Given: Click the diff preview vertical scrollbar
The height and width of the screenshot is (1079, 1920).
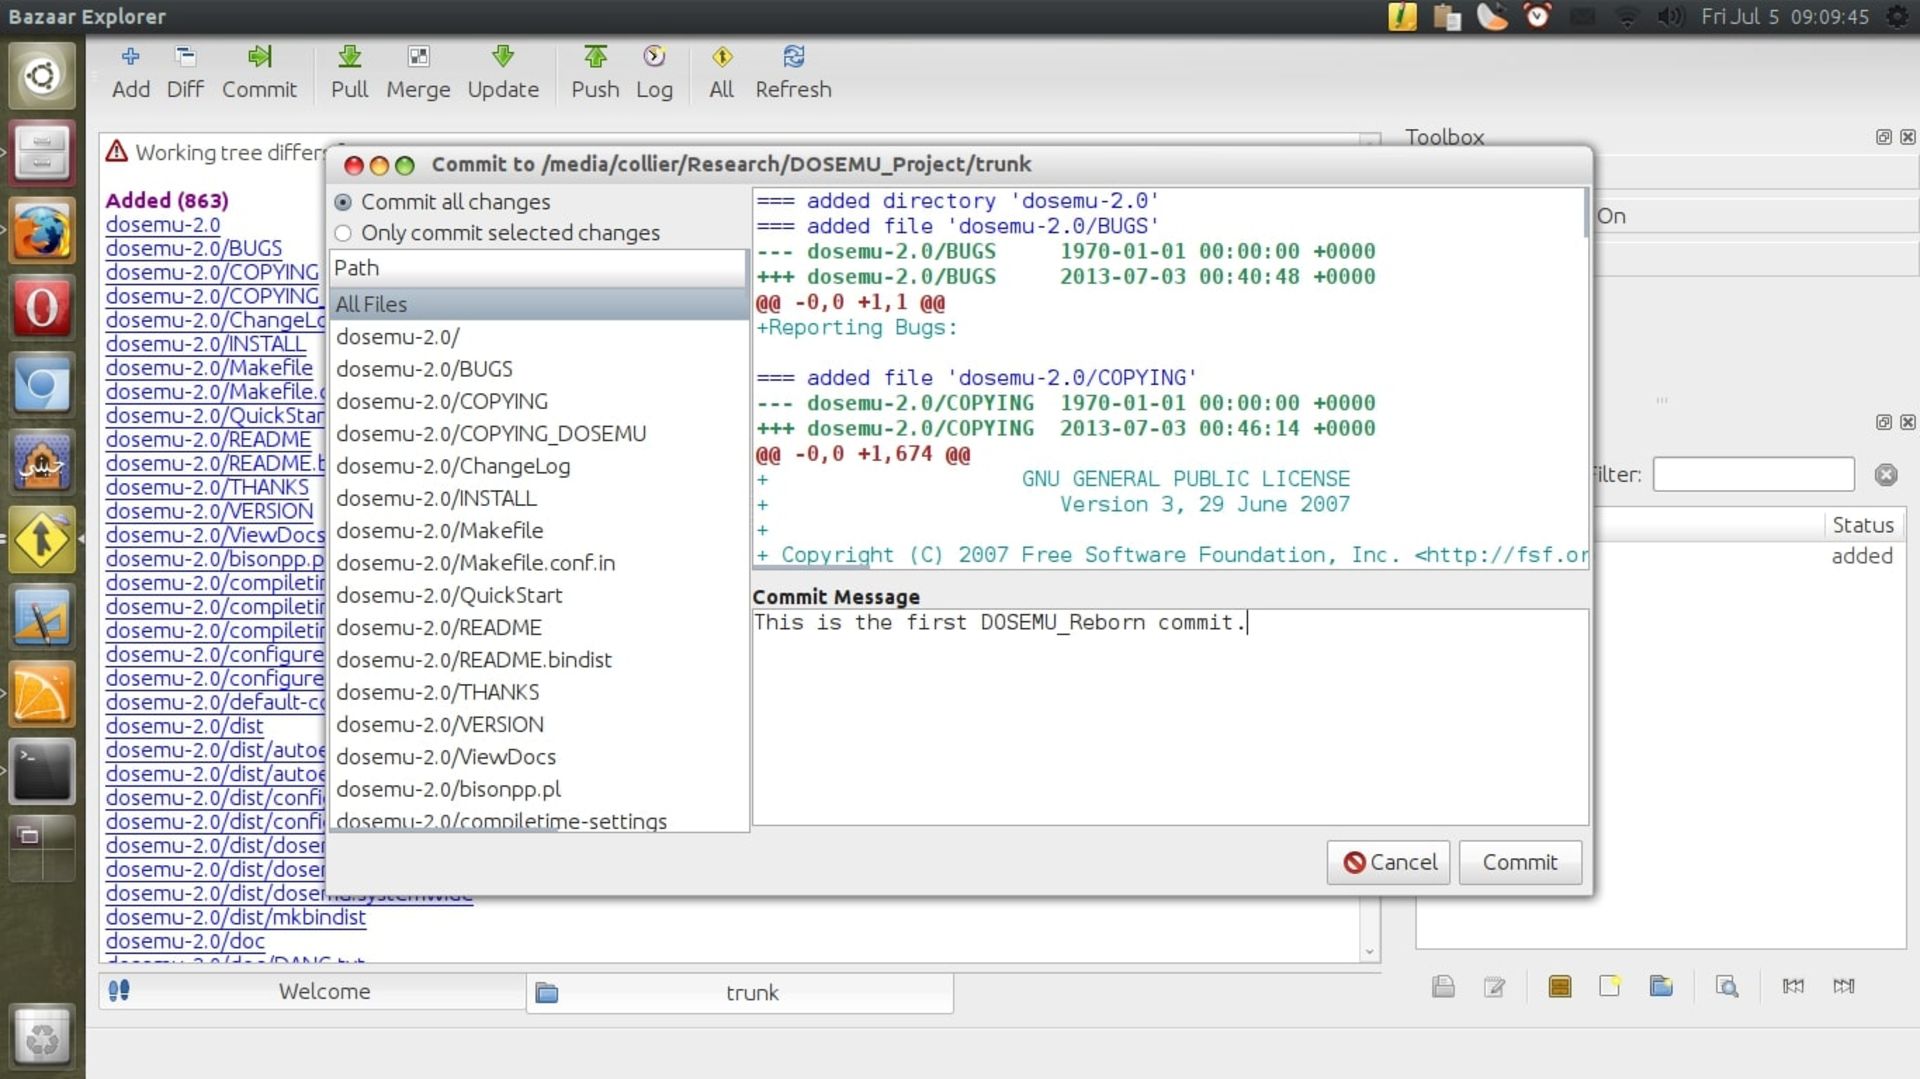Looking at the screenshot, I should (x=1585, y=212).
